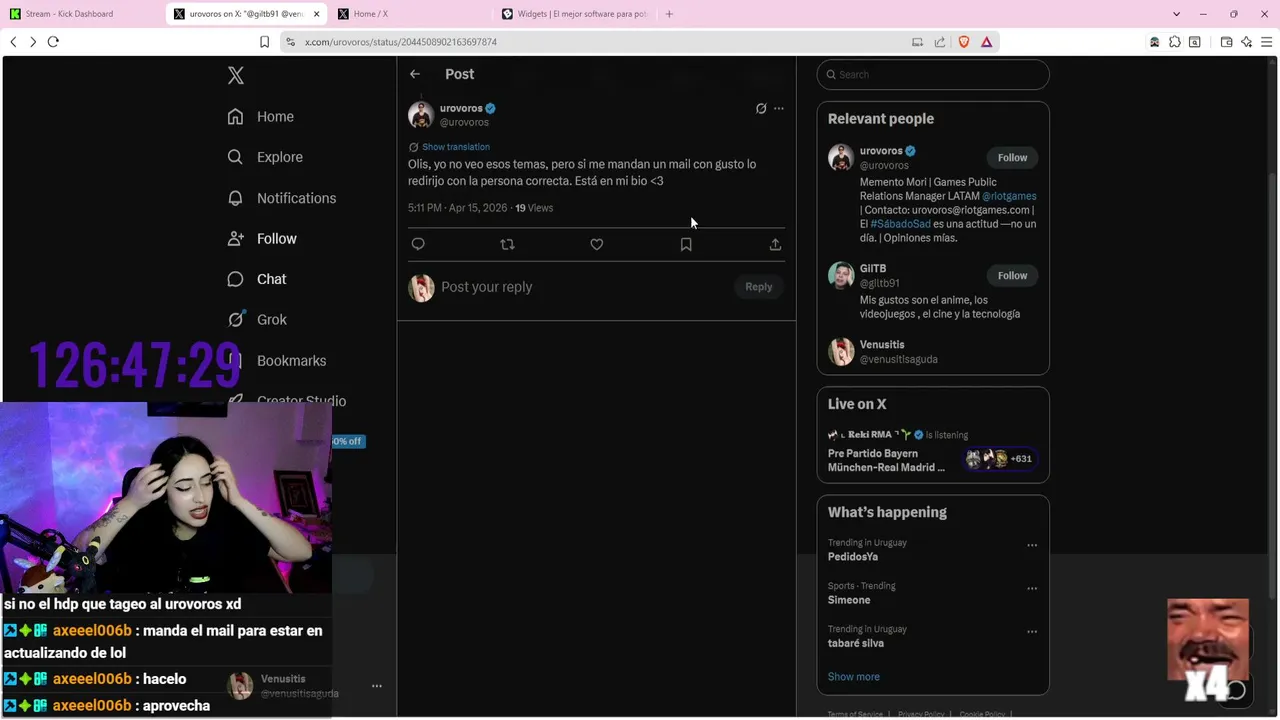Image resolution: width=1280 pixels, height=720 pixels.
Task: Click the address bar URL
Action: (401, 42)
